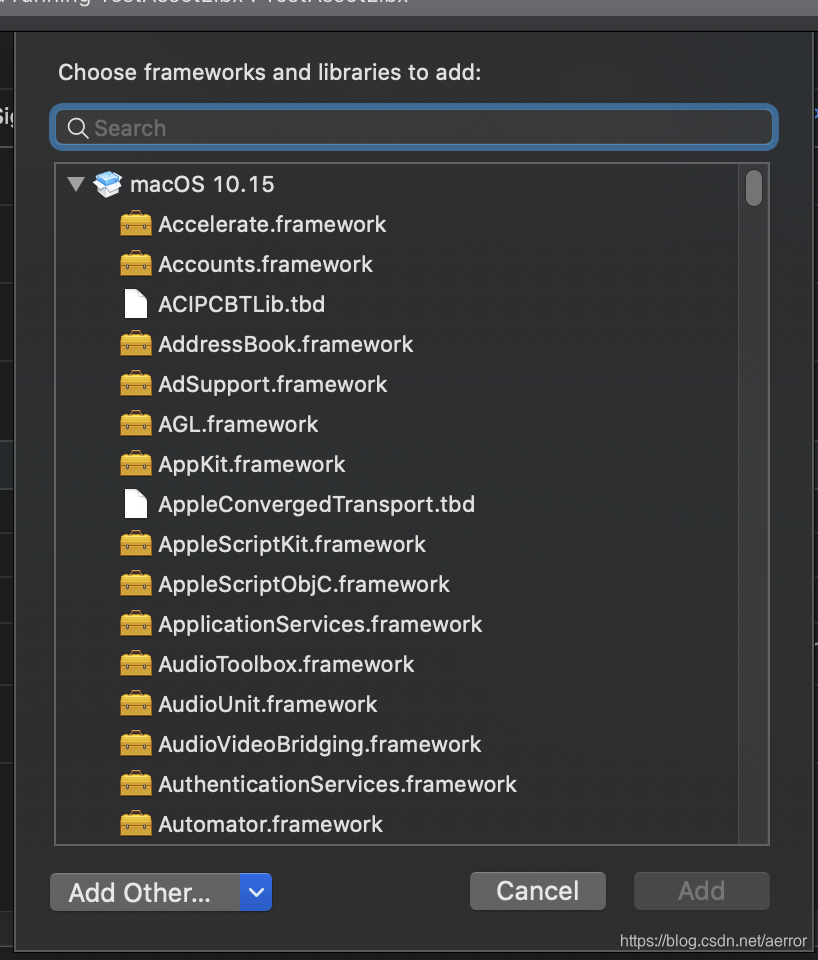Select ACIPCBTLib.tbd text
818x960 pixels.
[241, 304]
